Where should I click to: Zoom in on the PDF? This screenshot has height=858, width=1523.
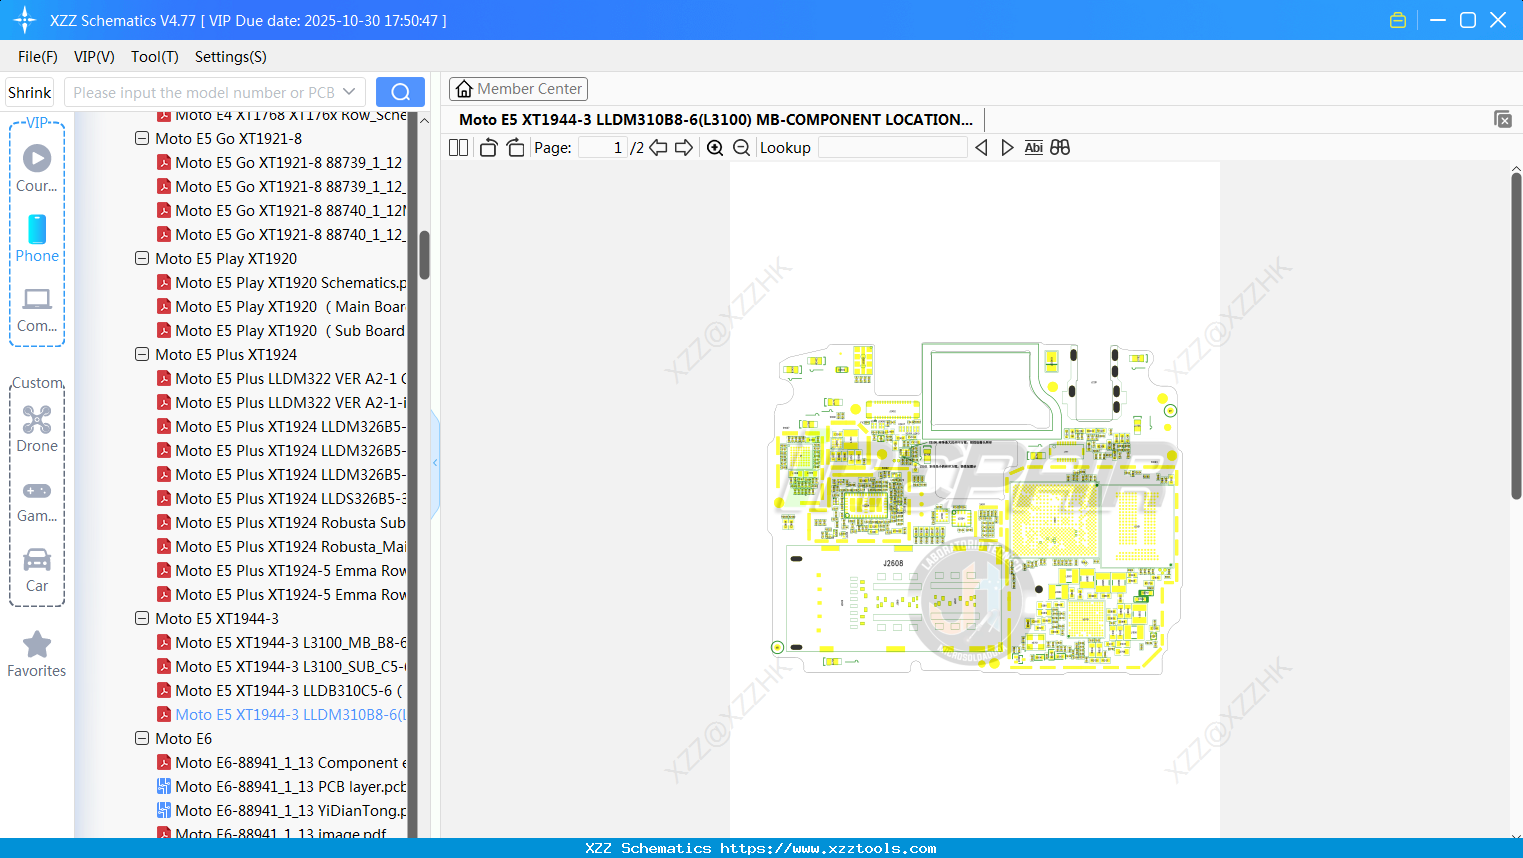tap(715, 148)
